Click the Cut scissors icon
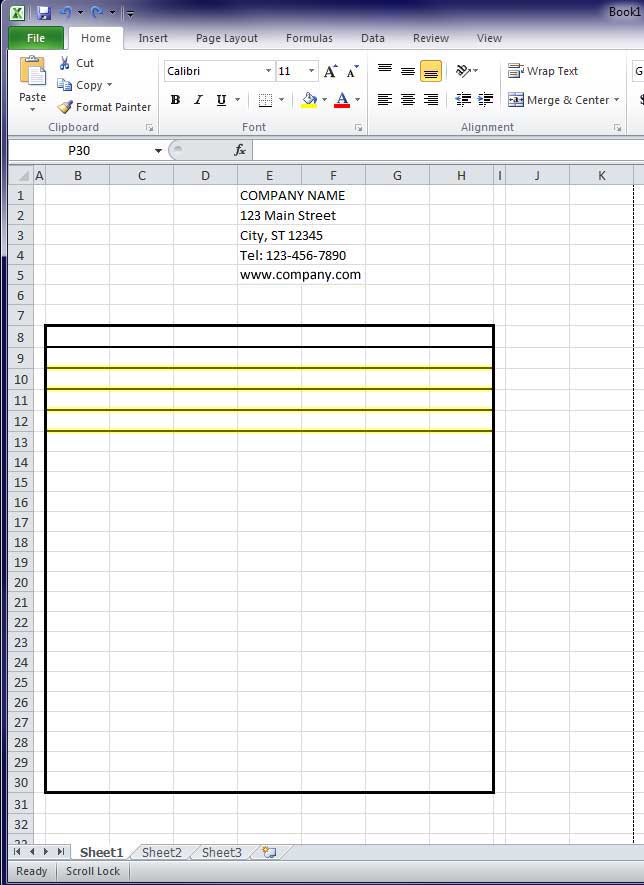Viewport: 644px width, 885px height. point(65,63)
